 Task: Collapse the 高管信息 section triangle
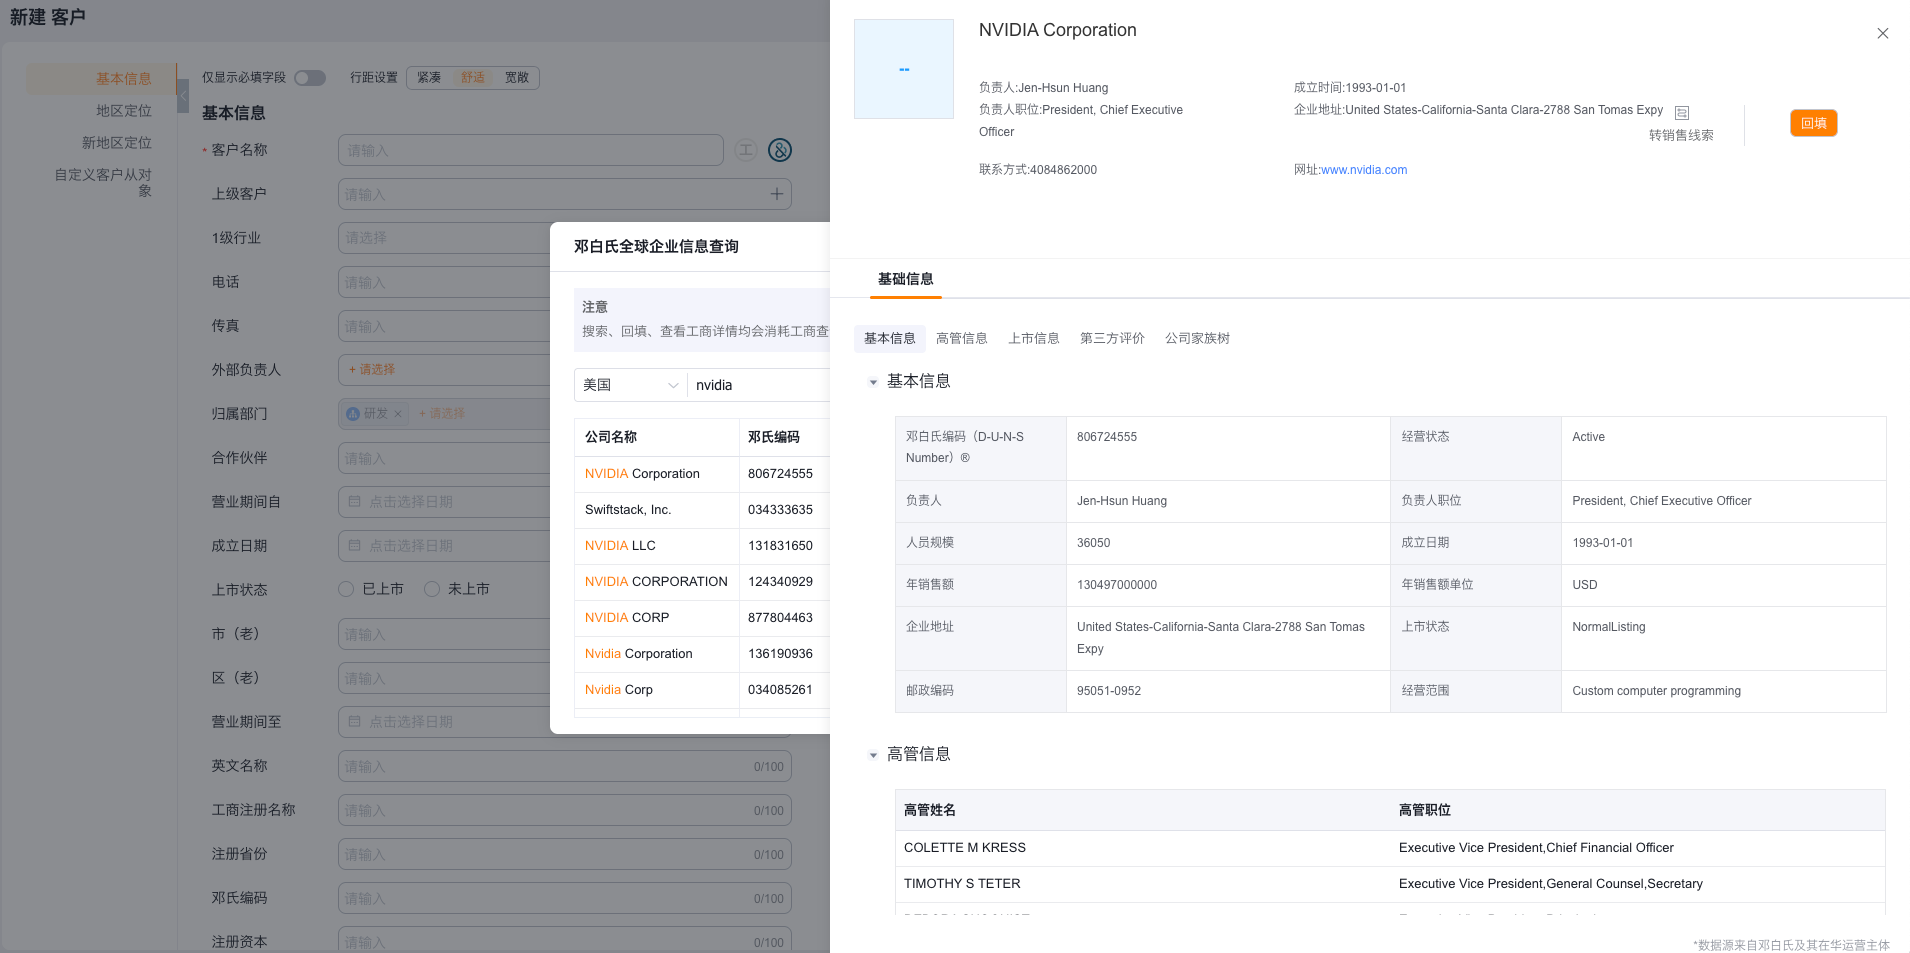point(873,755)
